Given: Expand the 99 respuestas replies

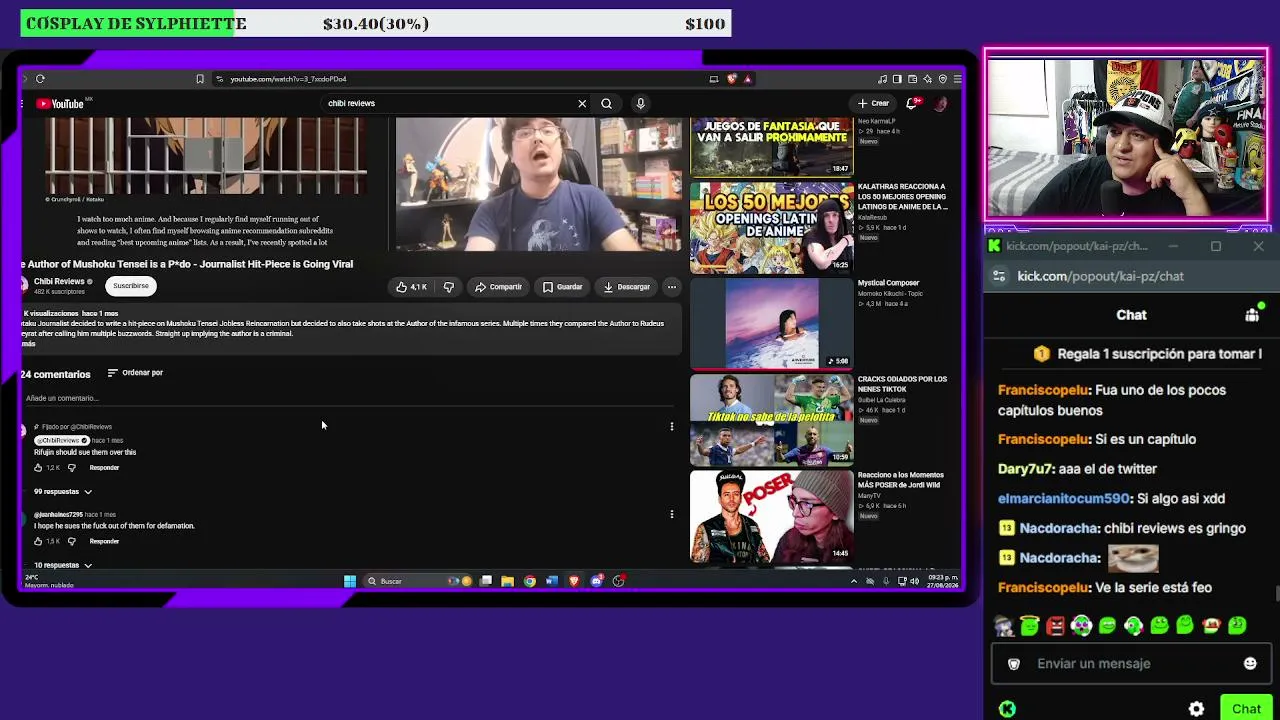Looking at the screenshot, I should click(63, 492).
